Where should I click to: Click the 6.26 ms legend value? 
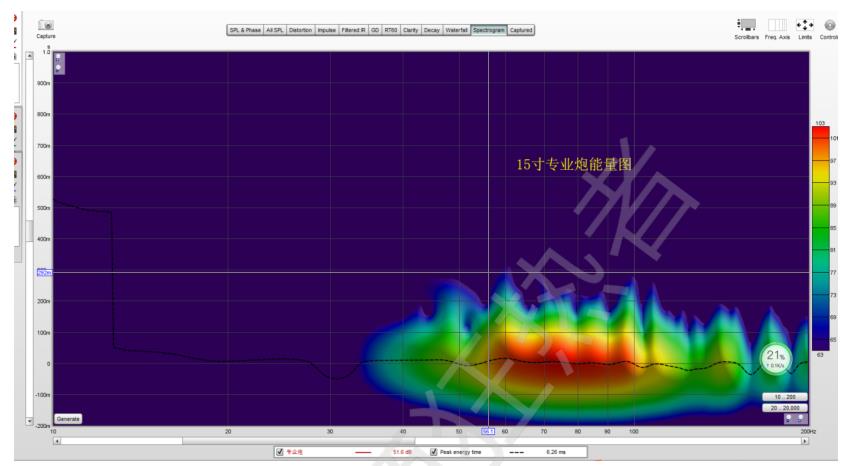point(555,452)
